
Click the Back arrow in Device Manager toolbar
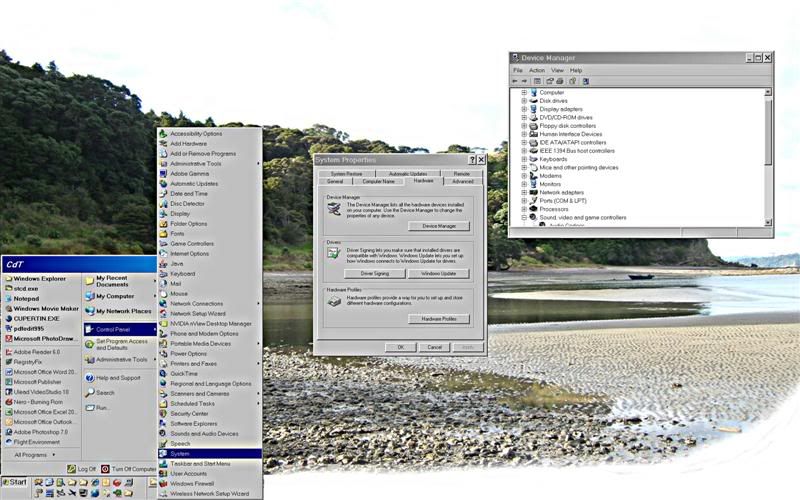pos(515,81)
